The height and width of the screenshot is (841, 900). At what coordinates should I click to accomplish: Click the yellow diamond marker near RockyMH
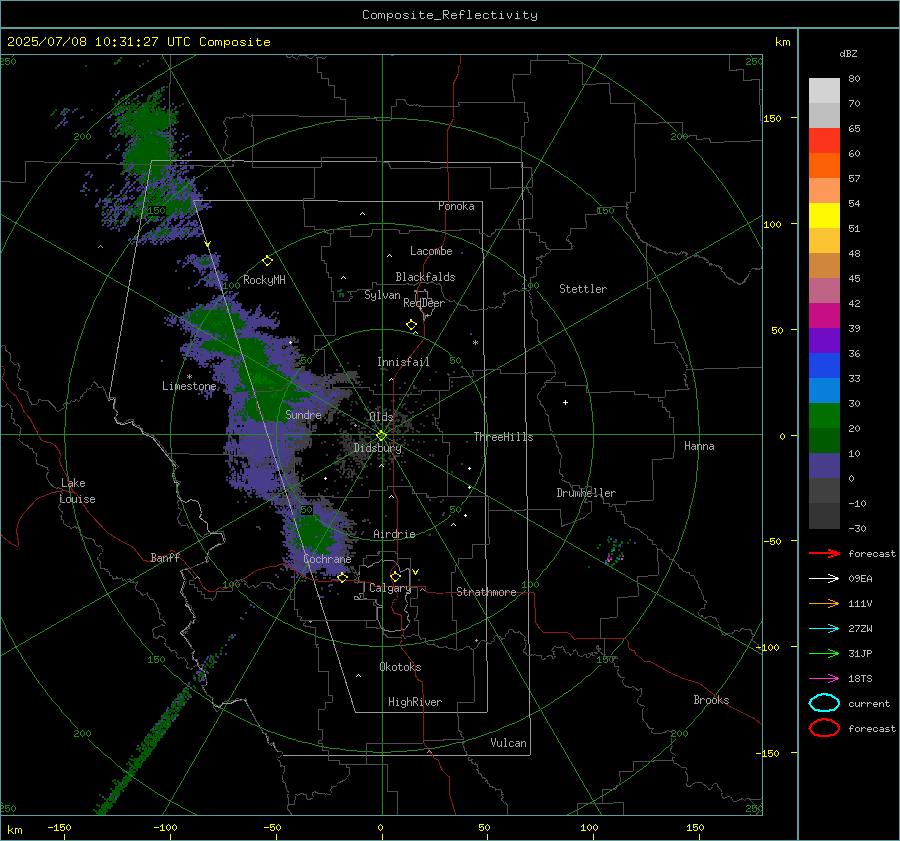pyautogui.click(x=267, y=261)
